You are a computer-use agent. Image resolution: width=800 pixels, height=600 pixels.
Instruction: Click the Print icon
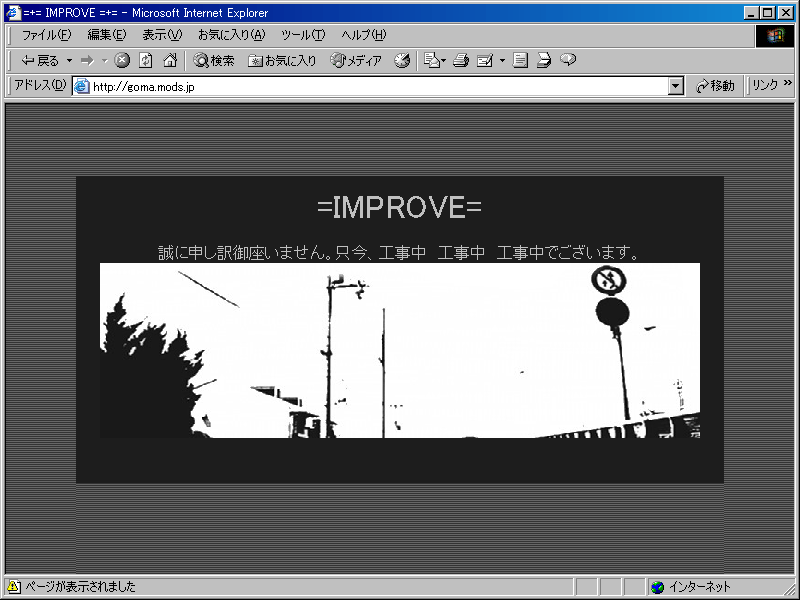[x=461, y=61]
